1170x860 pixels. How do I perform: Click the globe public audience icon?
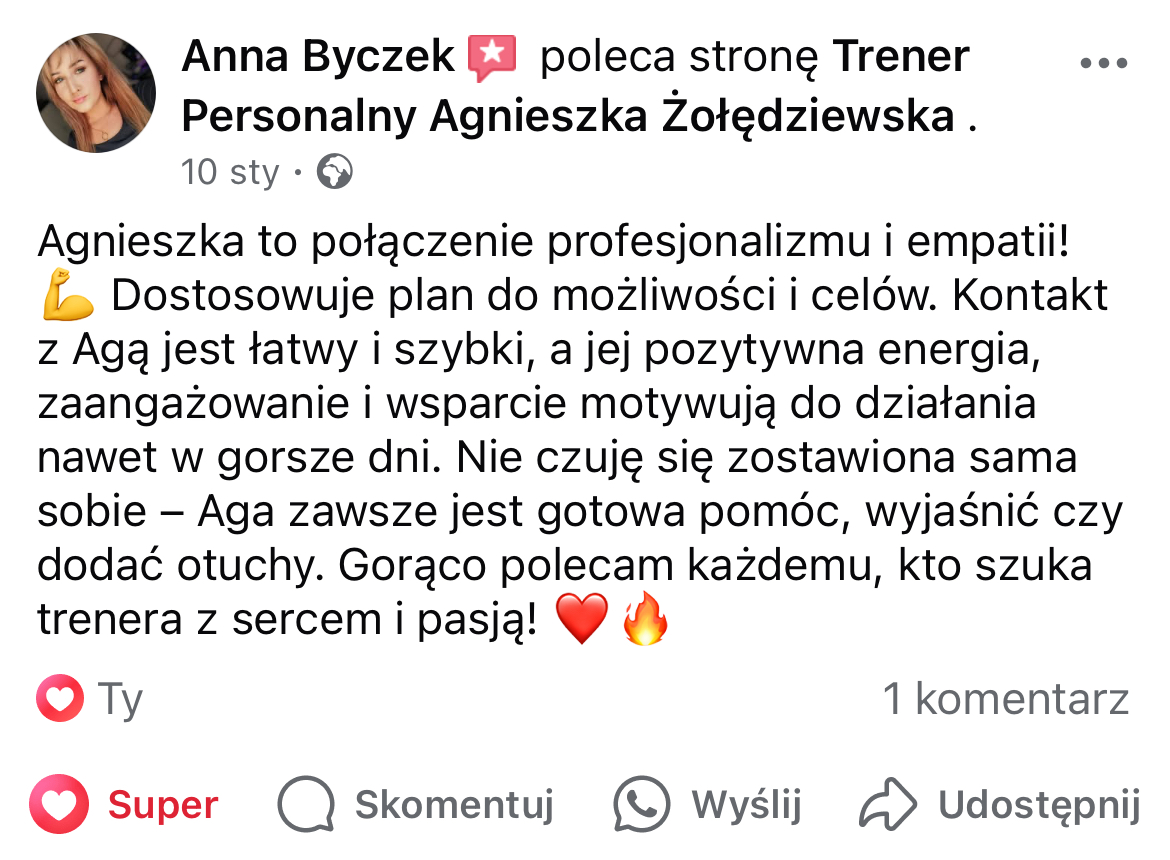334,173
